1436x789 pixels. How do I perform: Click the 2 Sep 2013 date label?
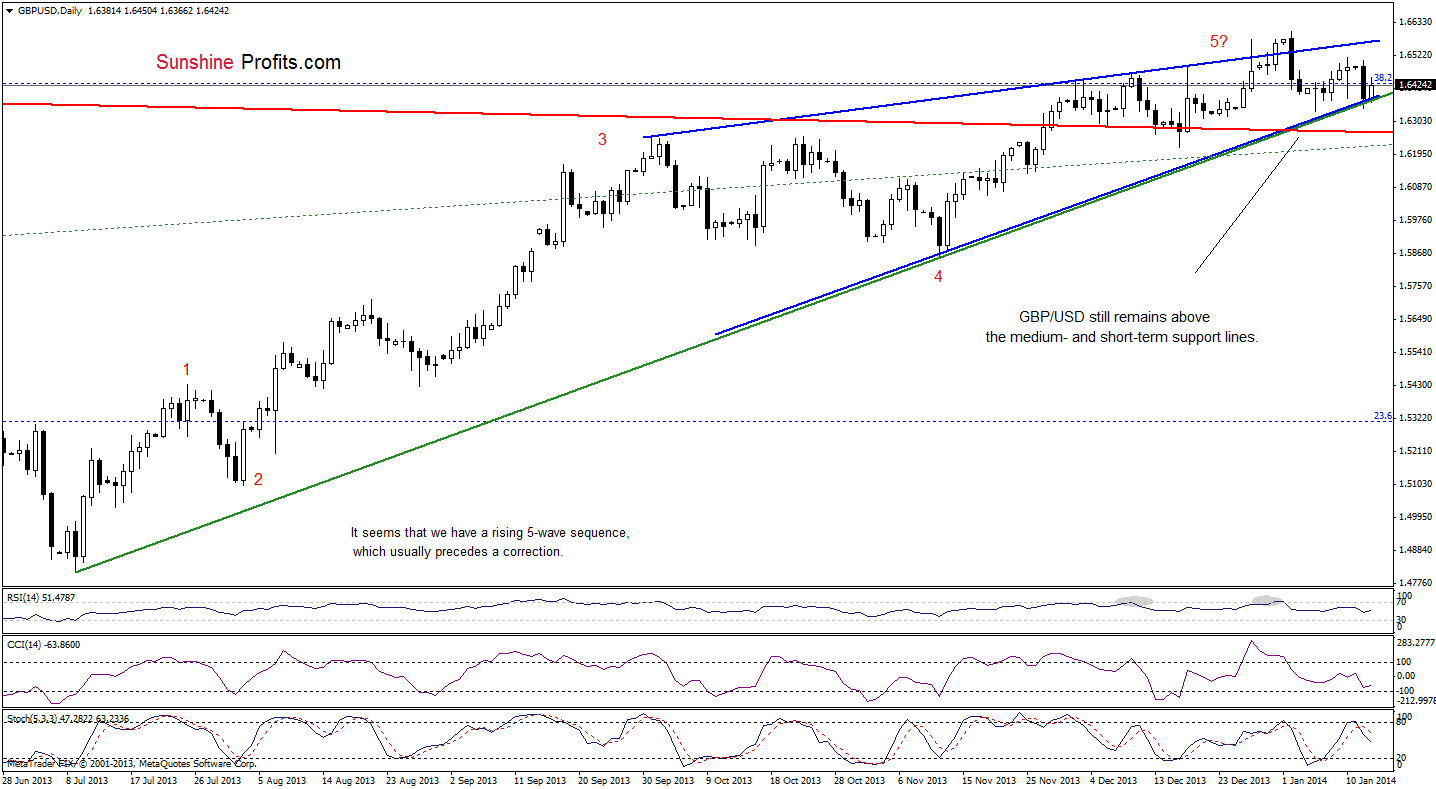coord(474,779)
